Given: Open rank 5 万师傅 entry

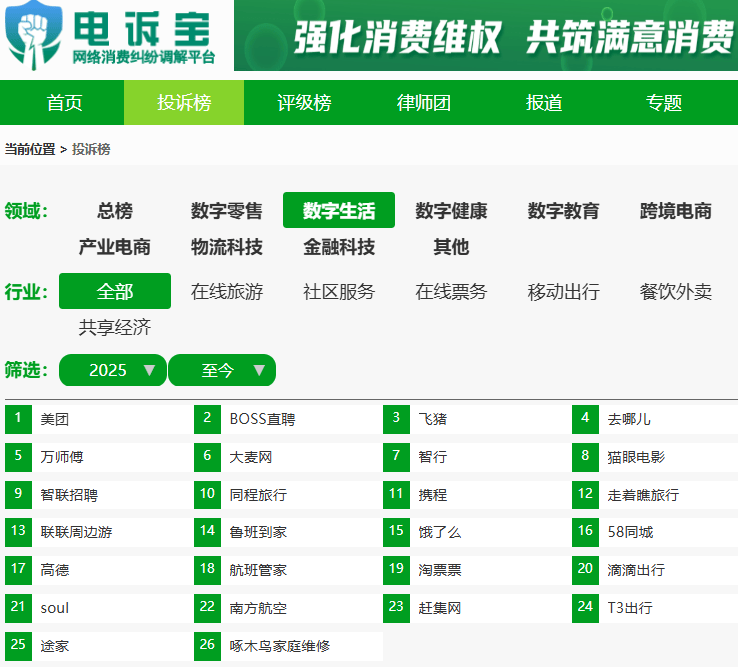Looking at the screenshot, I should coord(99,457).
